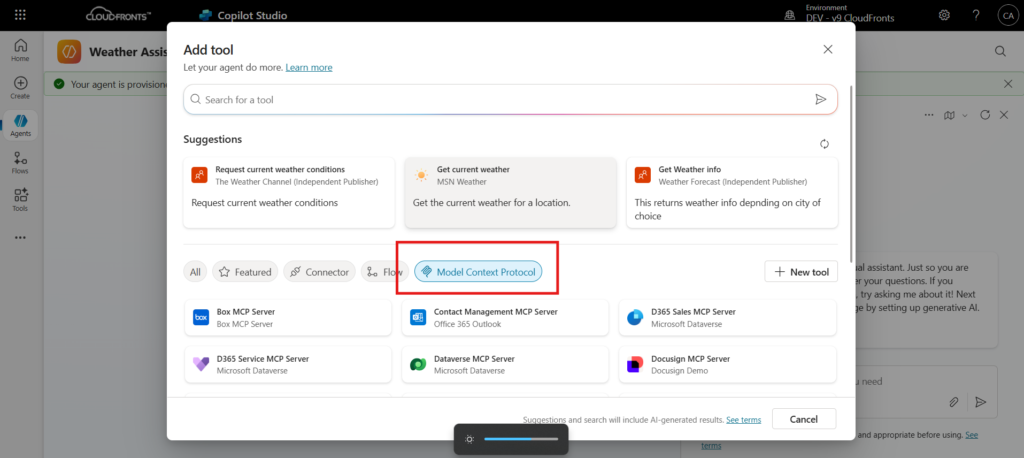Click the Suggestions heading text
Viewport: 1024px width, 458px height.
pyautogui.click(x=213, y=139)
